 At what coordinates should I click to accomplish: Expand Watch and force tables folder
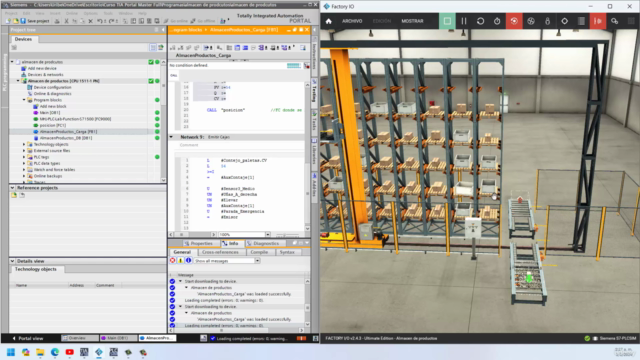click(x=24, y=169)
